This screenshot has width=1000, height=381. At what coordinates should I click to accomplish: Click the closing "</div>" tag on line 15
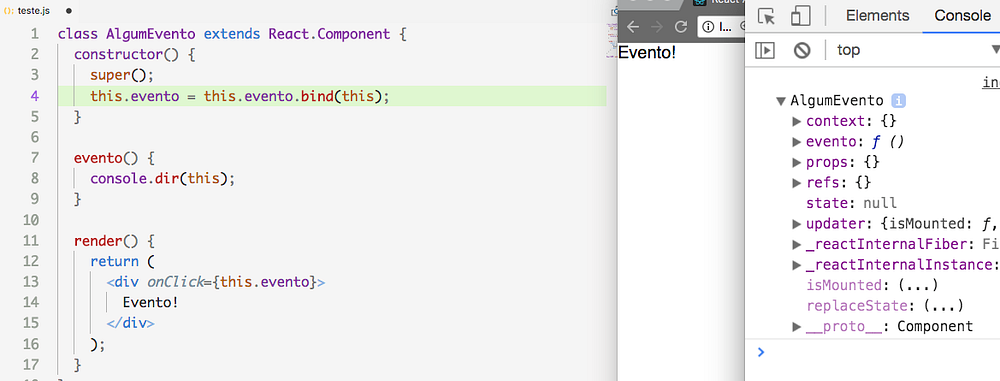pos(131,323)
